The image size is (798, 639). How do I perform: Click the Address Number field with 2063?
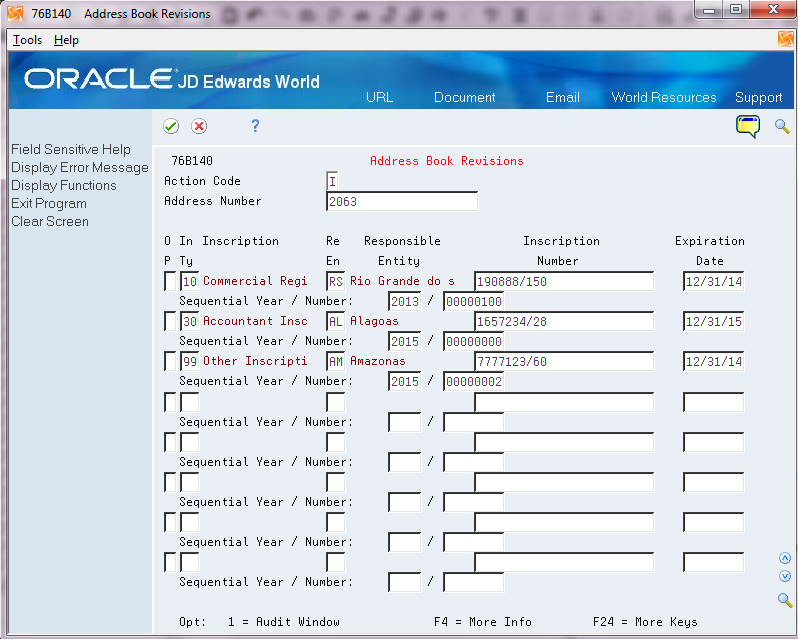402,201
